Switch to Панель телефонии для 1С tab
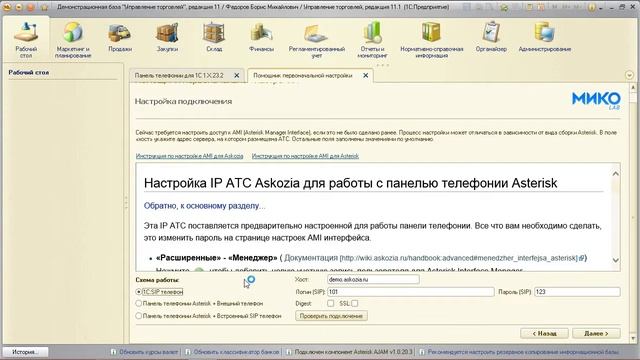The width and height of the screenshot is (640, 360). 179,76
